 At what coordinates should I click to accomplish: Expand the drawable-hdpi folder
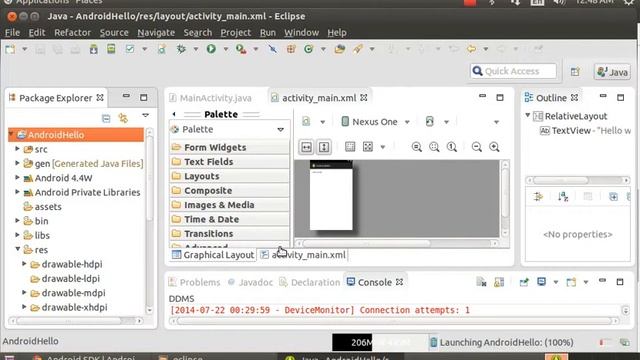pyautogui.click(x=24, y=264)
